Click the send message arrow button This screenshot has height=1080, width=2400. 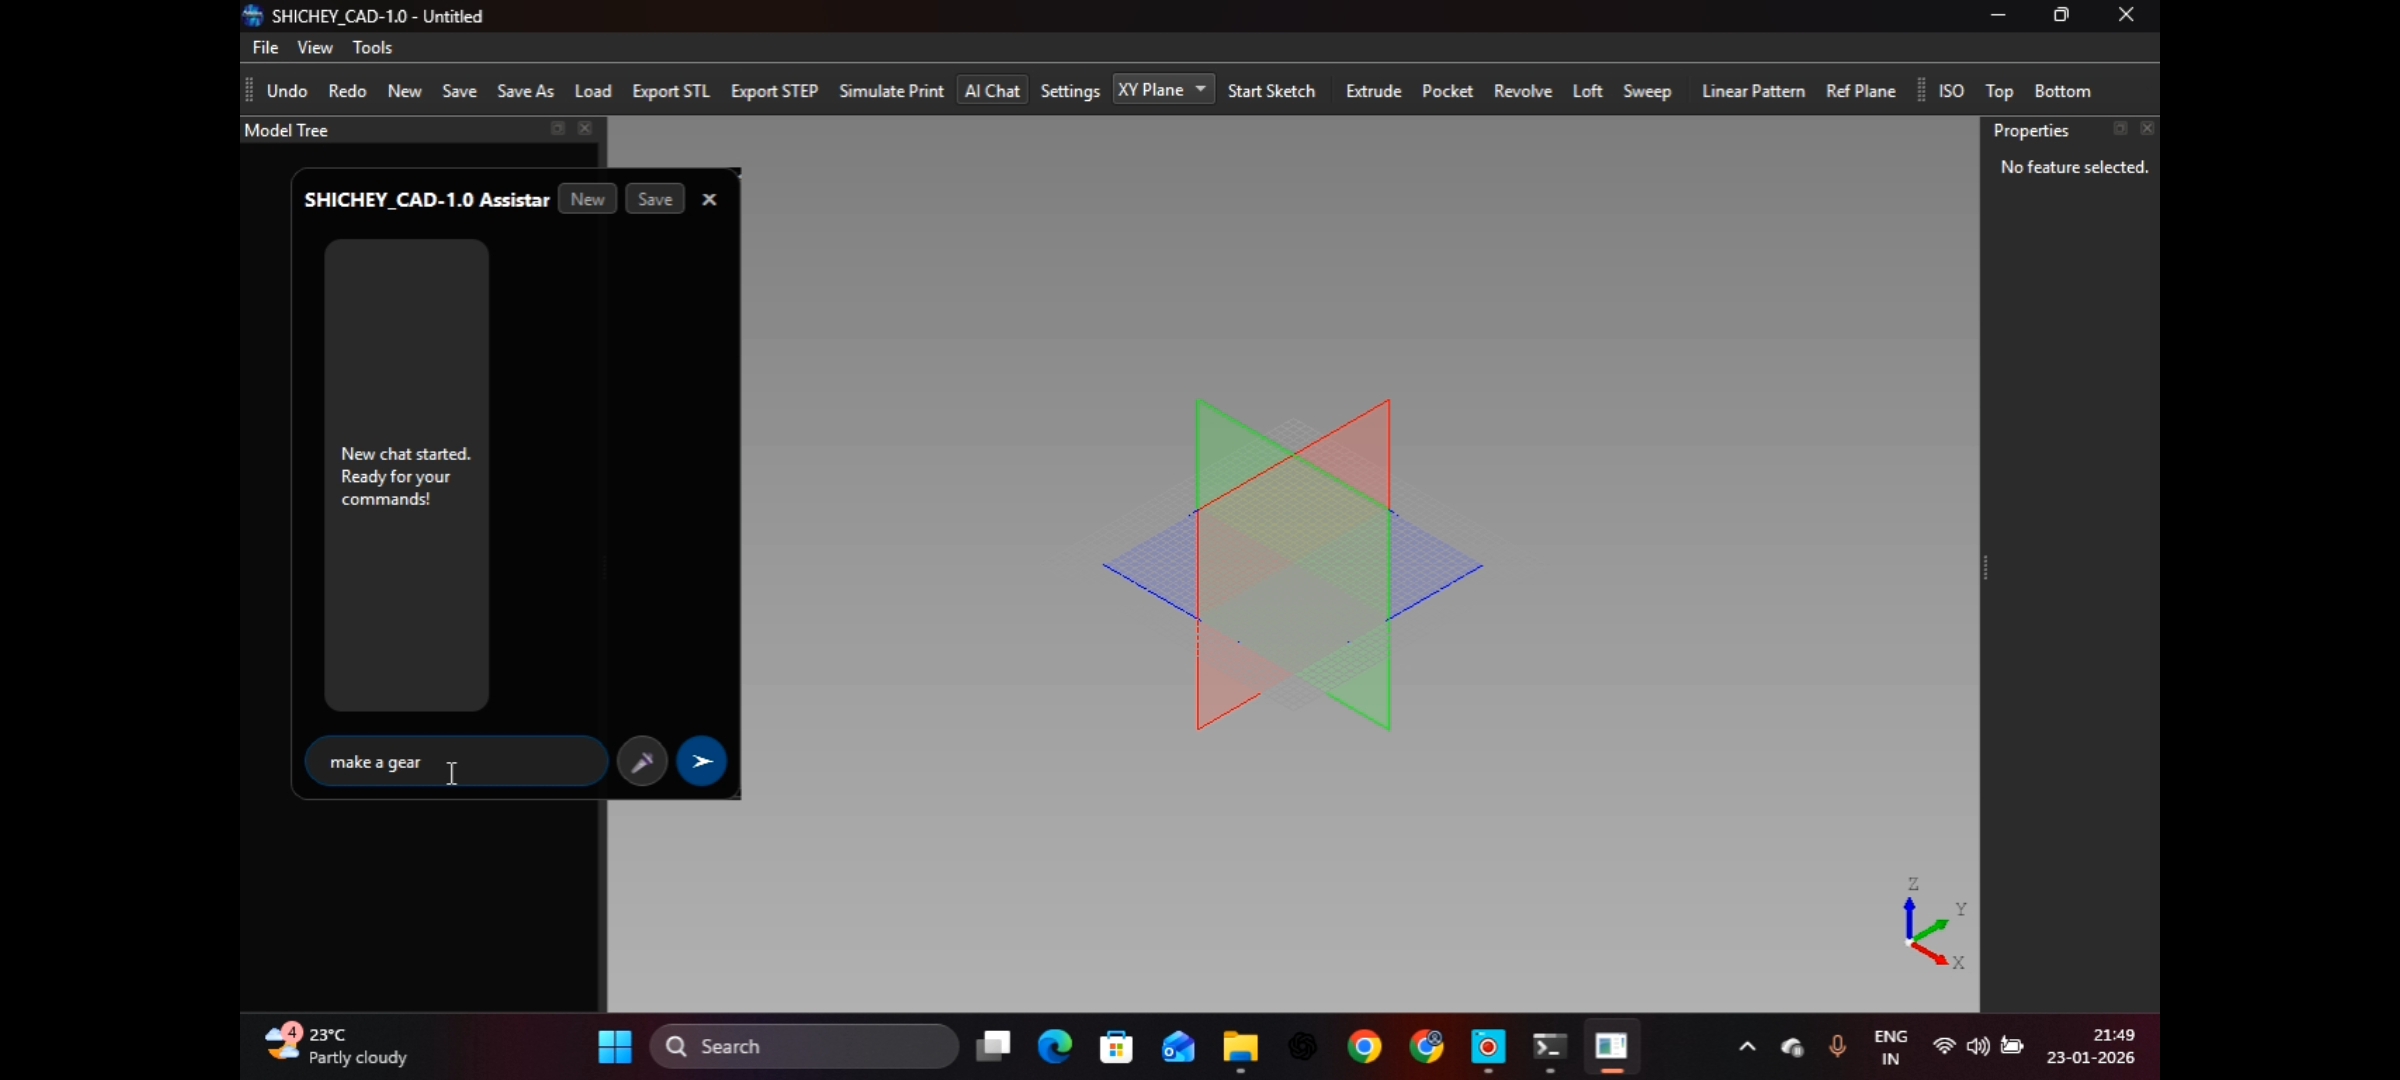coord(702,762)
